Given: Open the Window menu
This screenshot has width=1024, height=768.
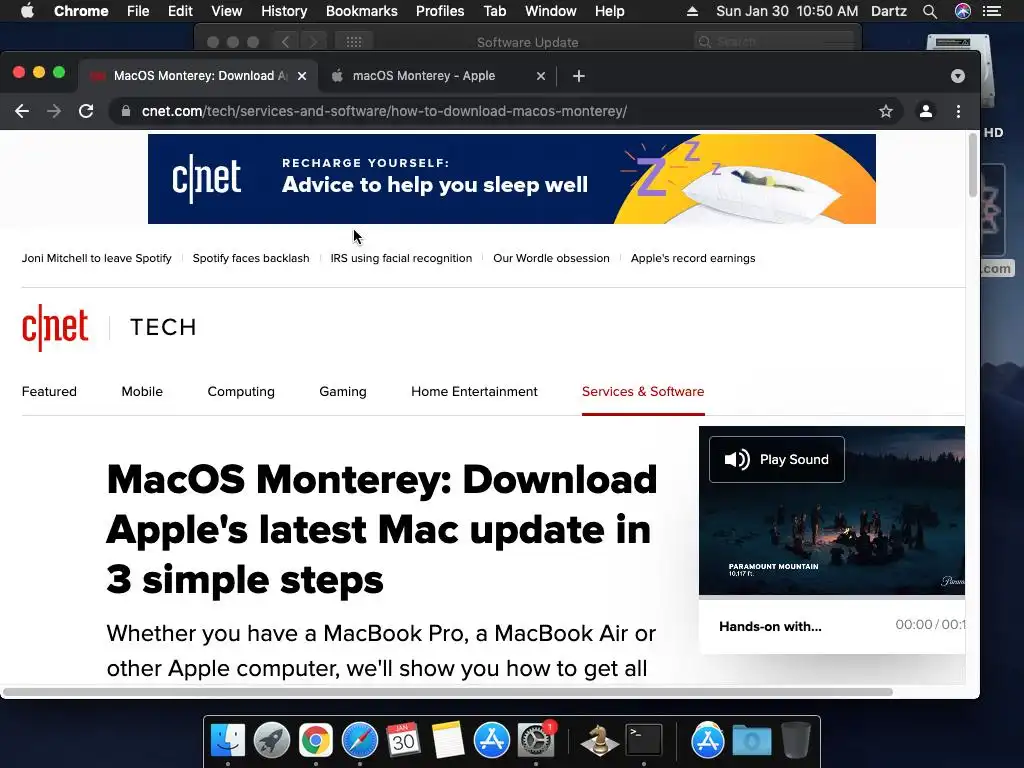Looking at the screenshot, I should point(551,11).
